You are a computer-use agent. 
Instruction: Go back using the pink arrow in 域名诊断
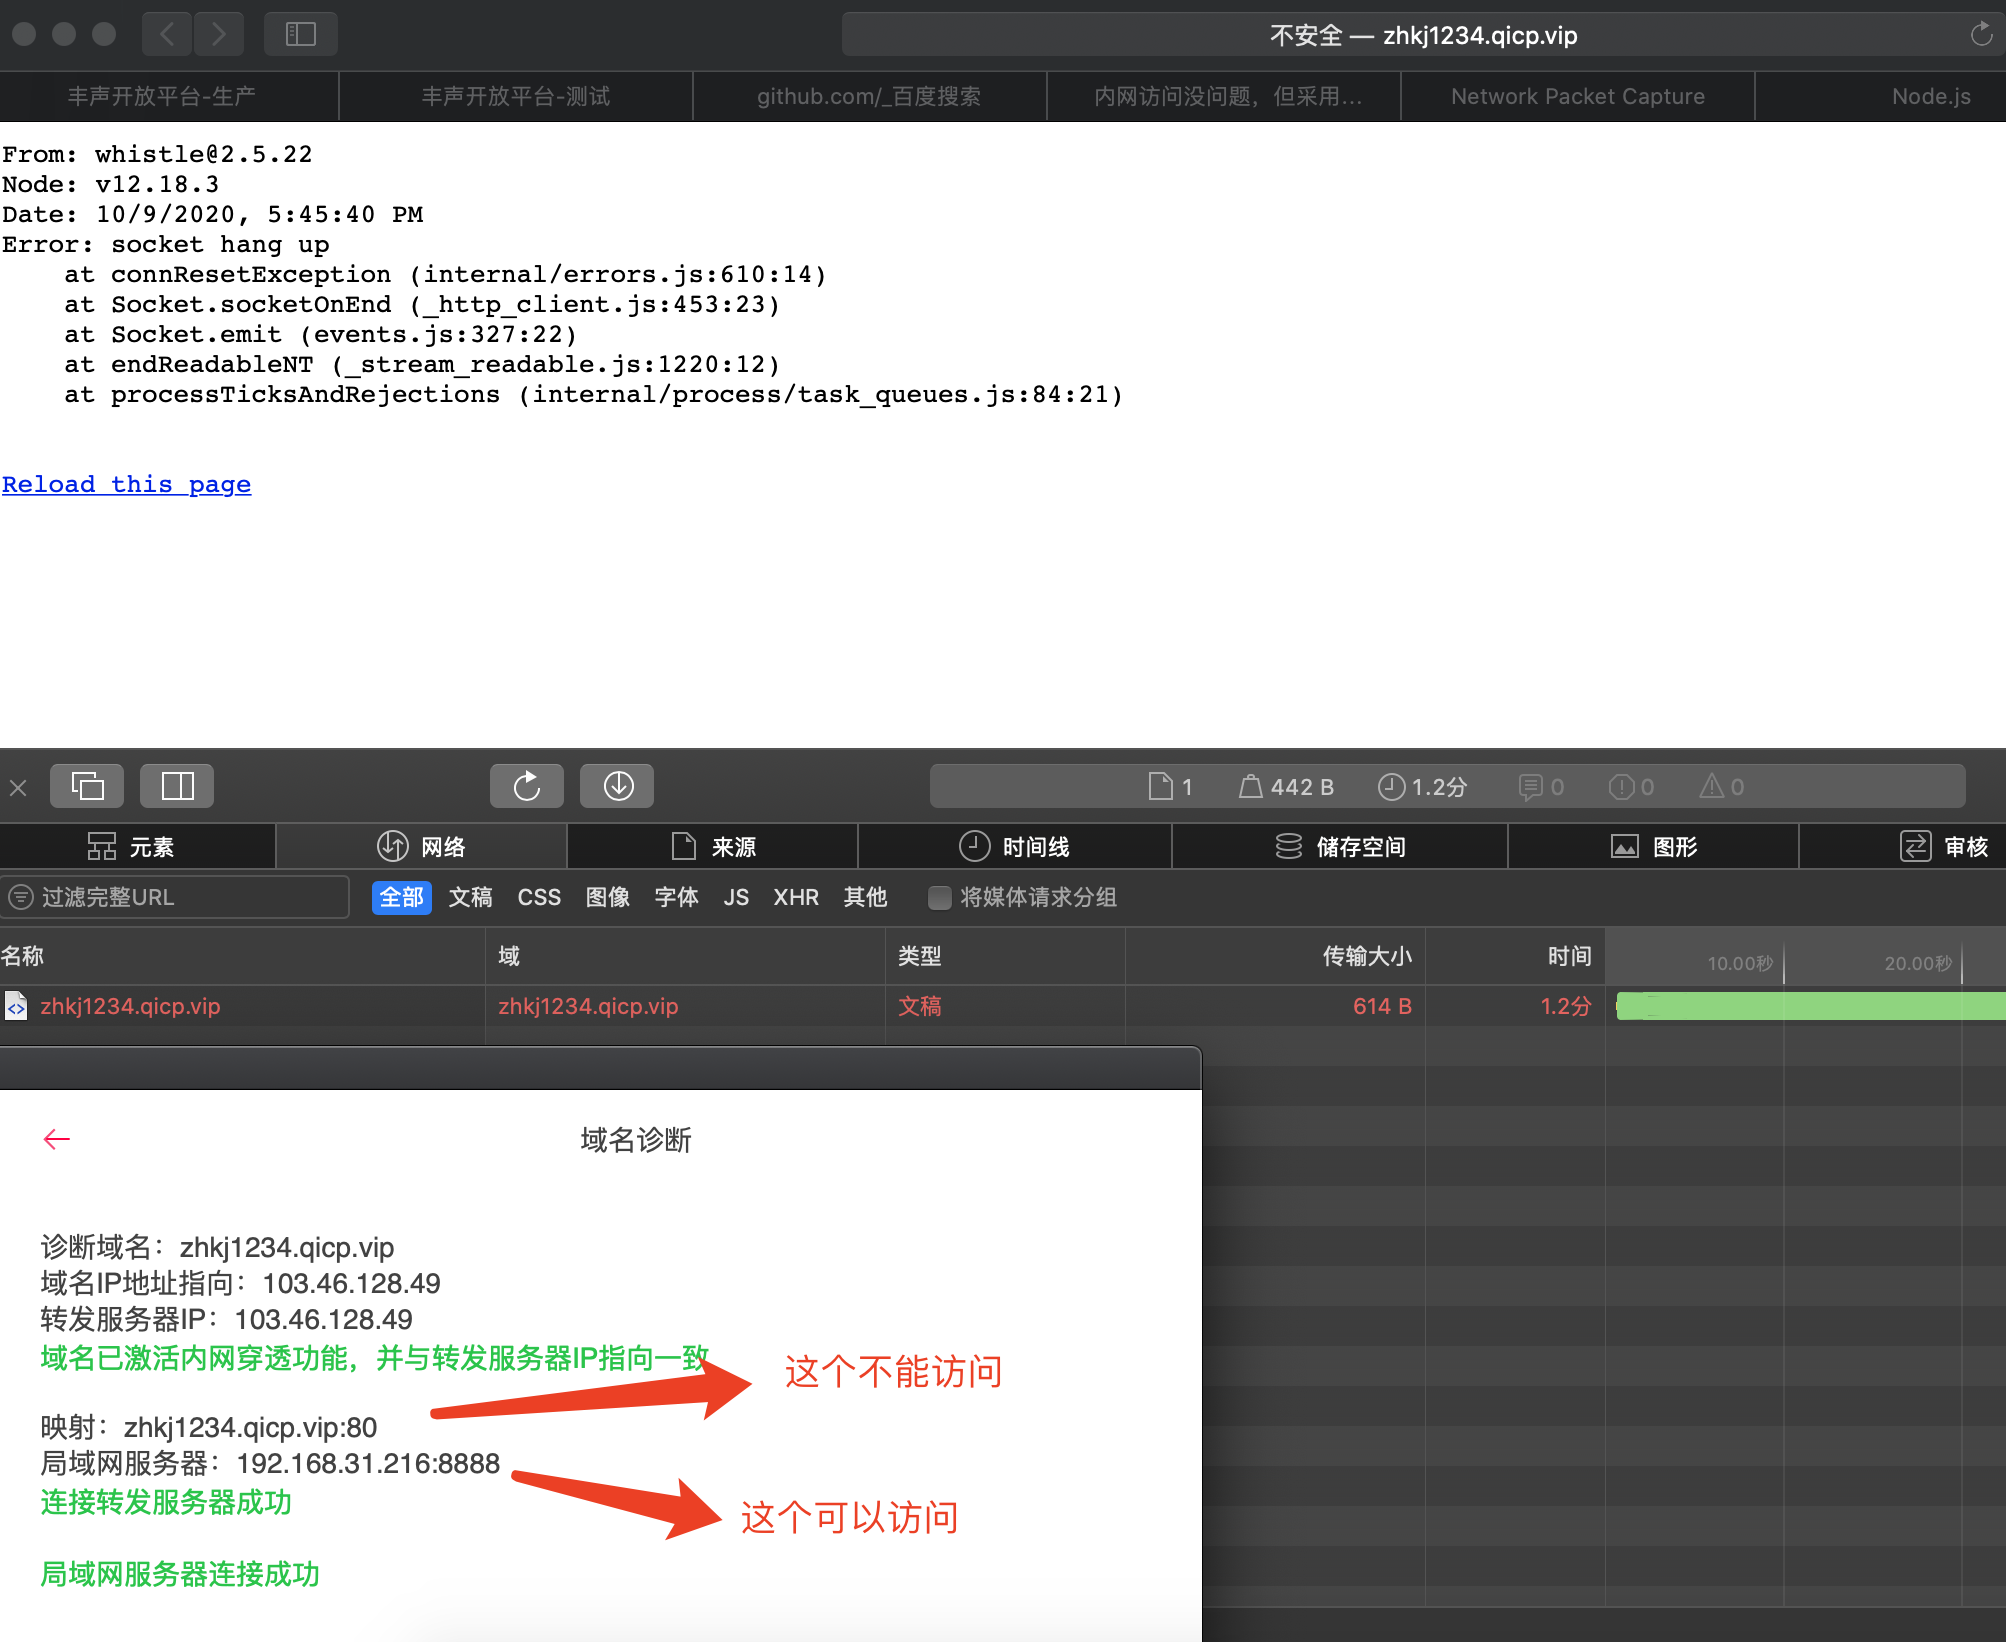(x=57, y=1139)
